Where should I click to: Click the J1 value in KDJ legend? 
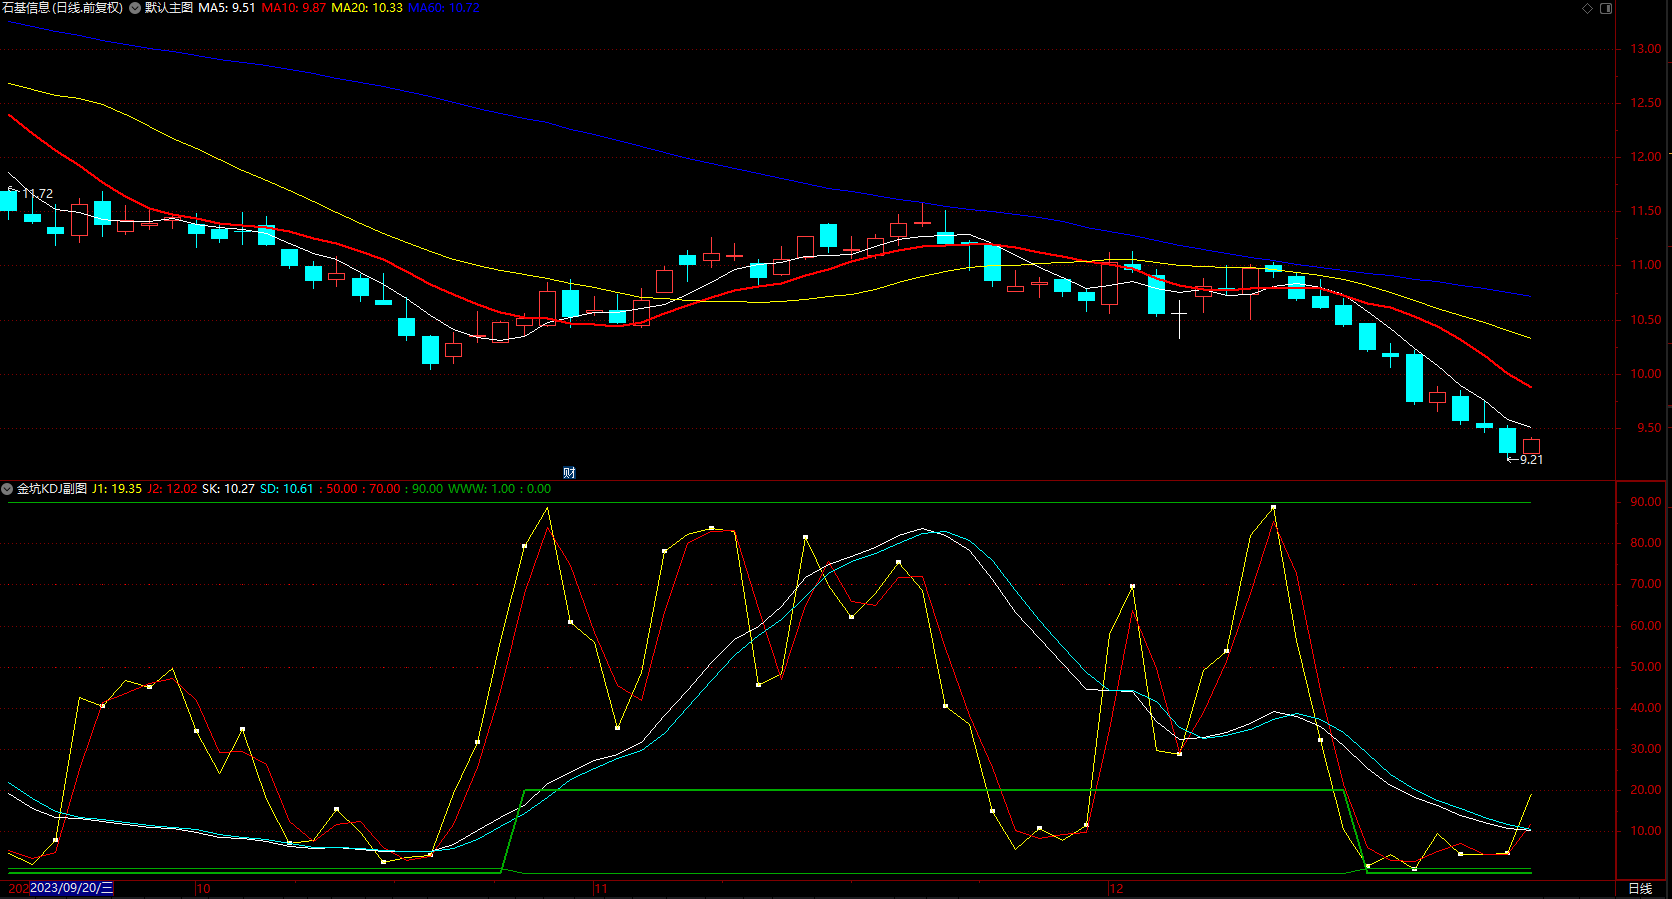coord(117,489)
